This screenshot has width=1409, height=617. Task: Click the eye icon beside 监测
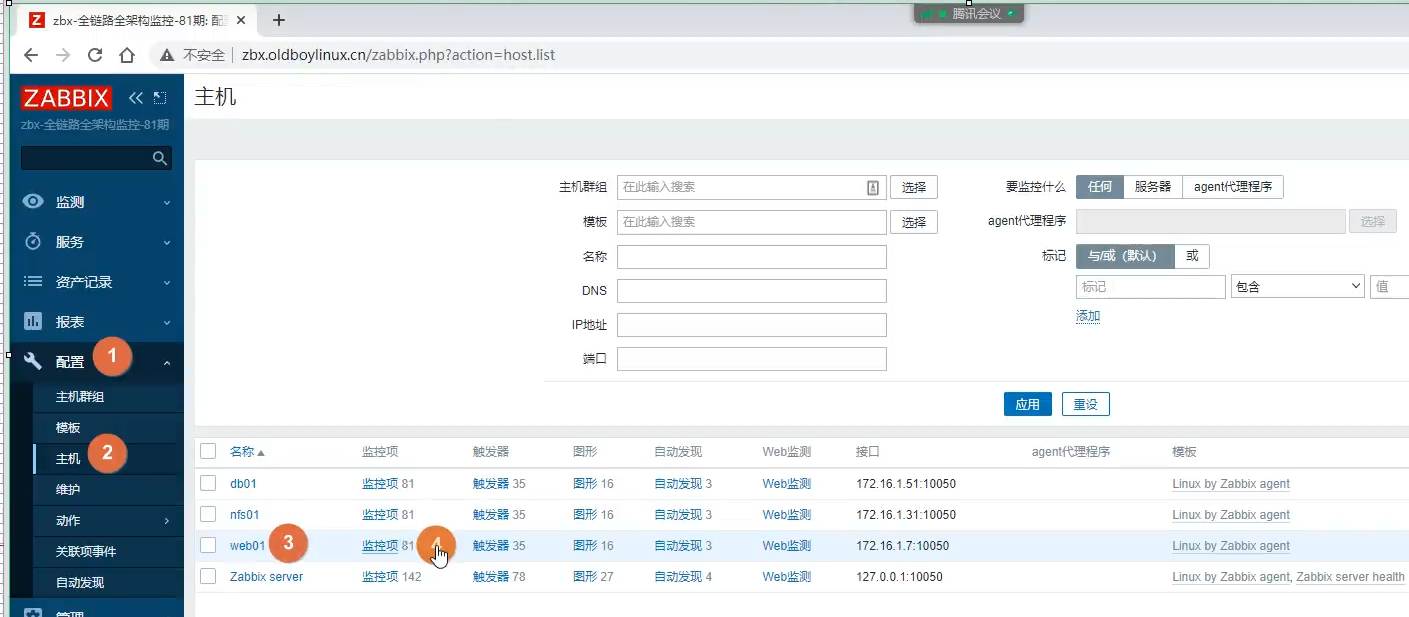point(34,201)
